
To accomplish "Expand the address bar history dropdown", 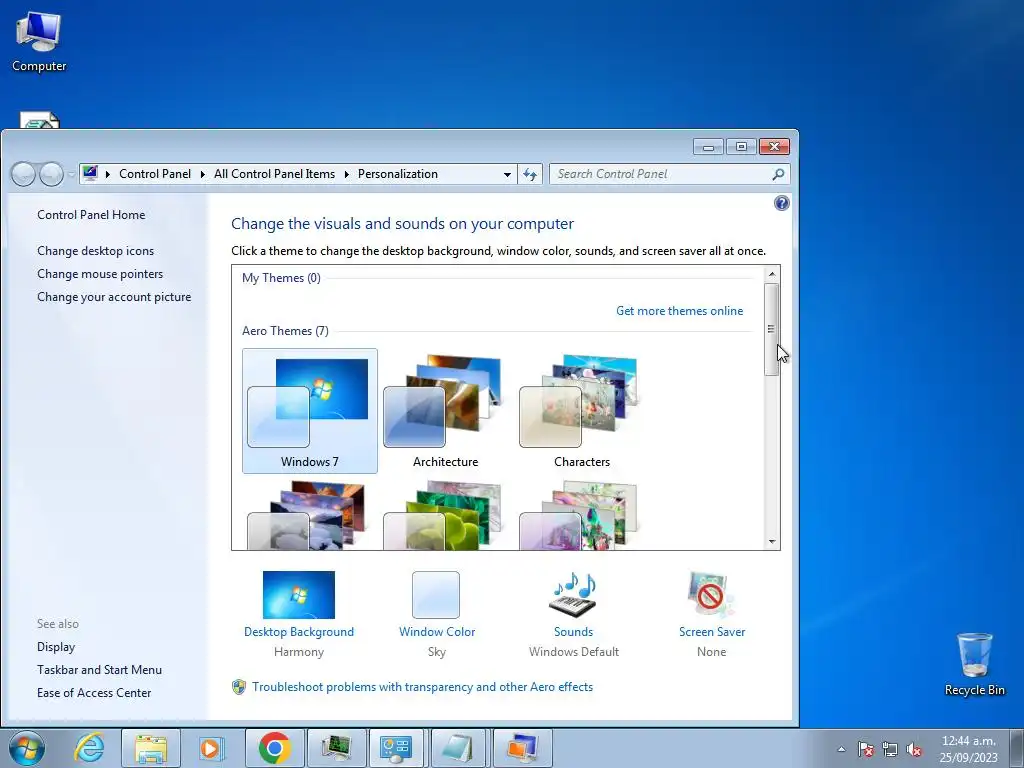I will point(507,174).
